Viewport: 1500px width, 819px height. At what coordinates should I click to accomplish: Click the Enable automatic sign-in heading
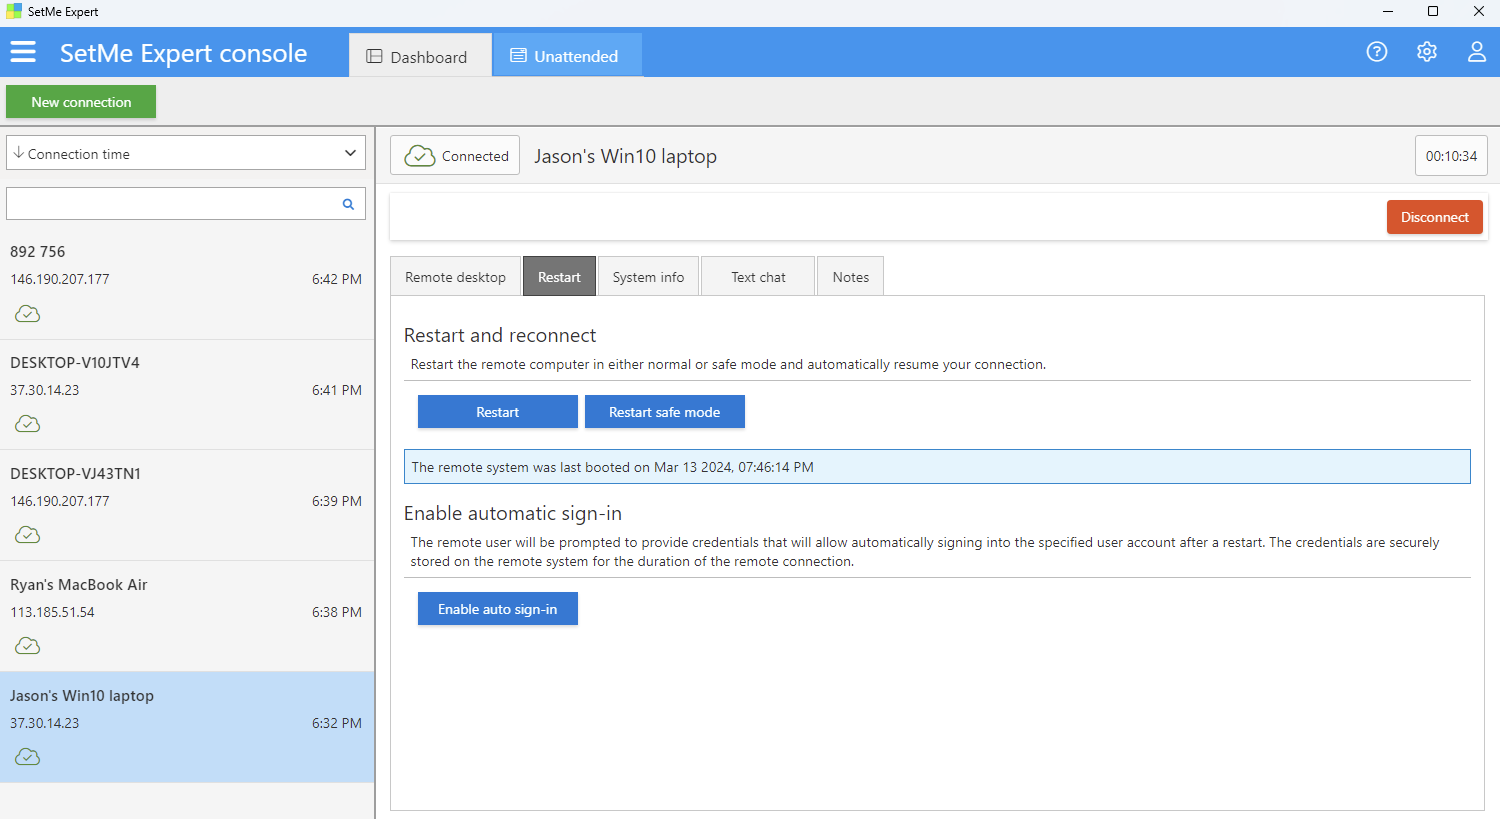coord(513,513)
